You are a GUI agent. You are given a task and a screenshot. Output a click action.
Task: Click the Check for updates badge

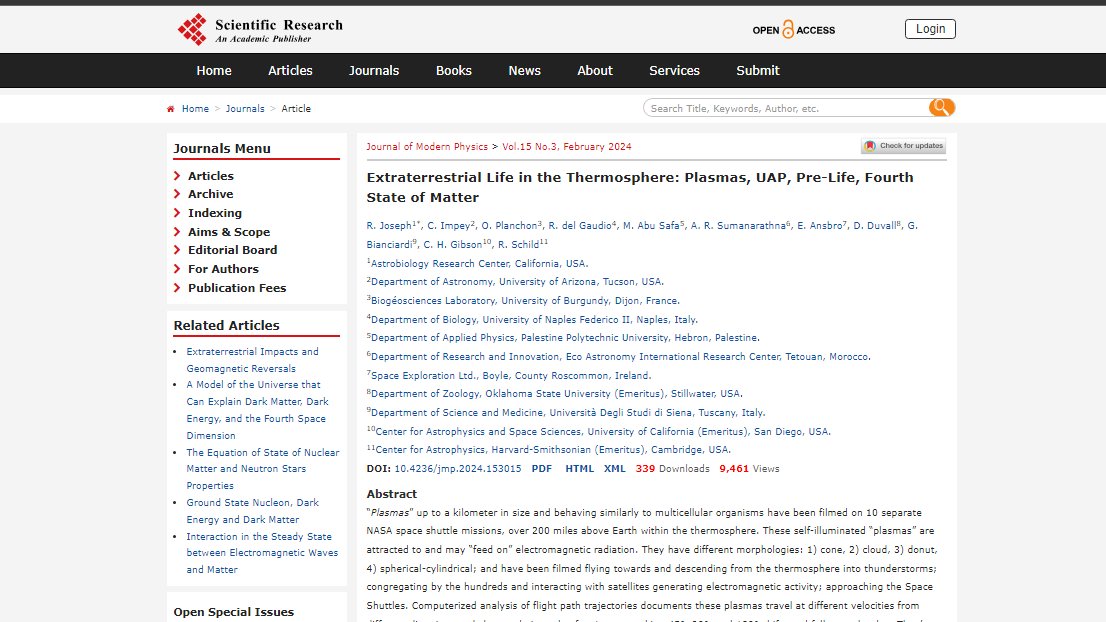pos(904,146)
